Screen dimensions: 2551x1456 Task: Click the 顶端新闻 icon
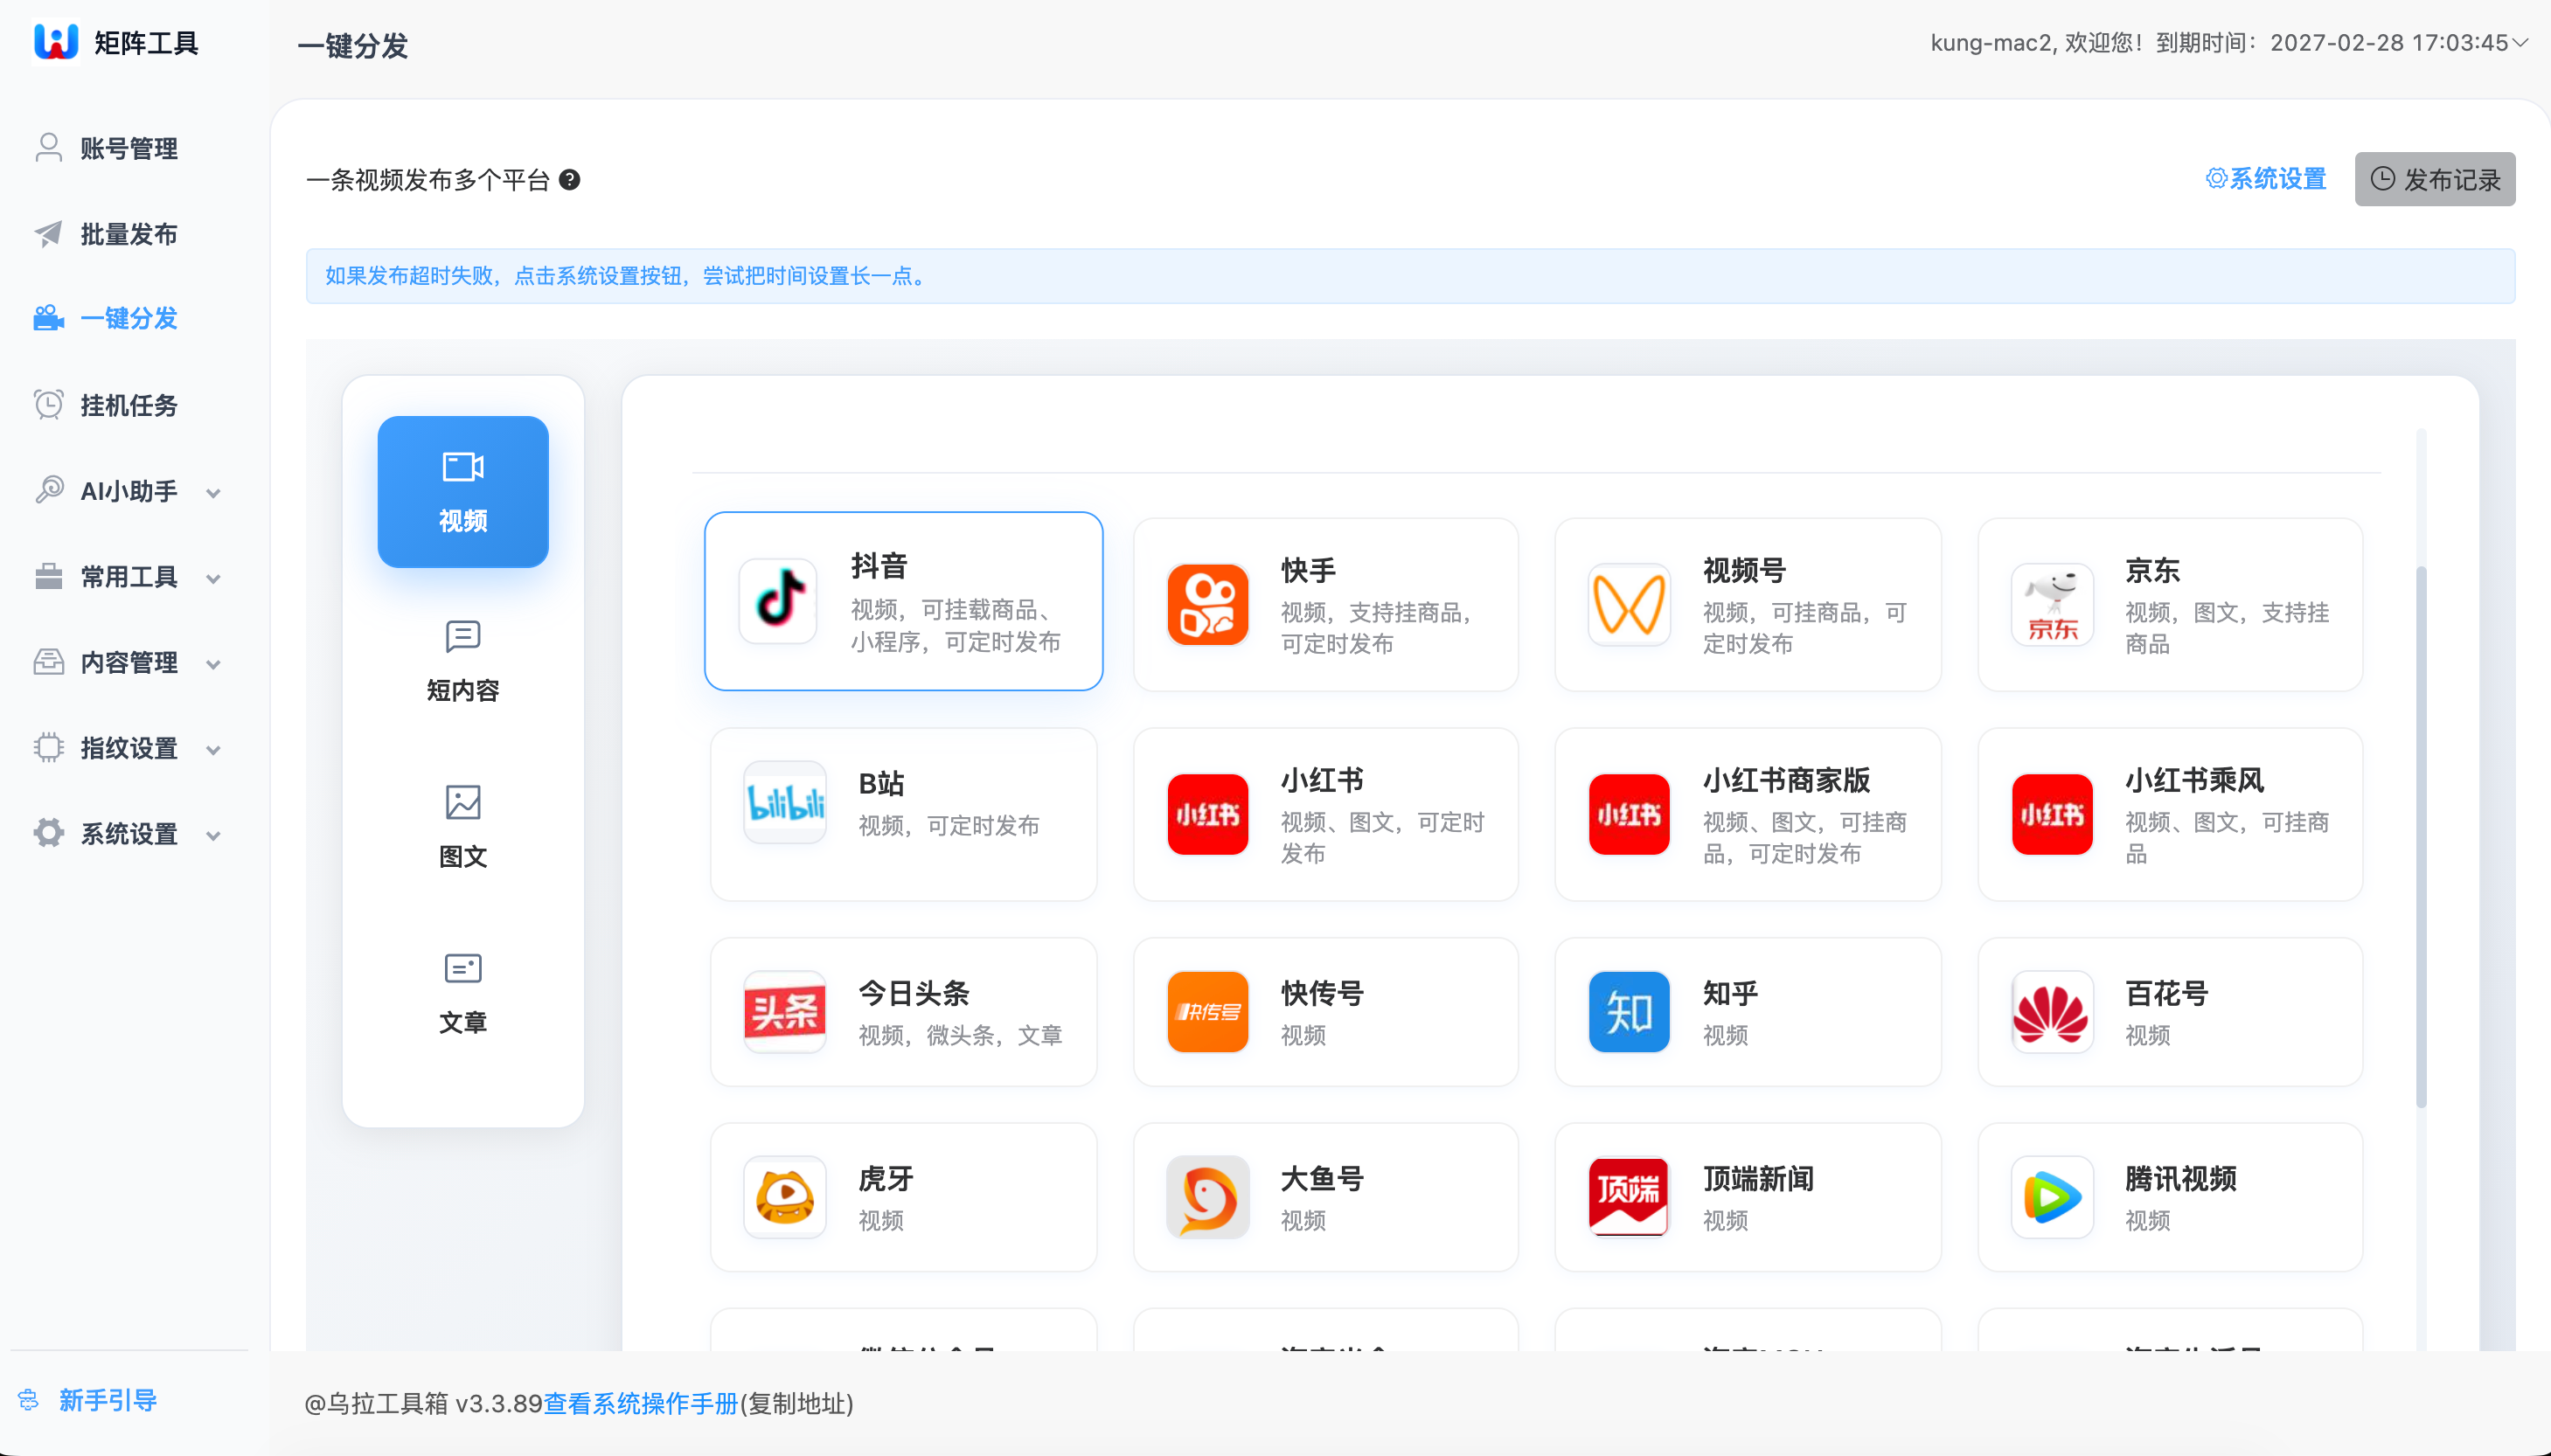tap(1629, 1197)
